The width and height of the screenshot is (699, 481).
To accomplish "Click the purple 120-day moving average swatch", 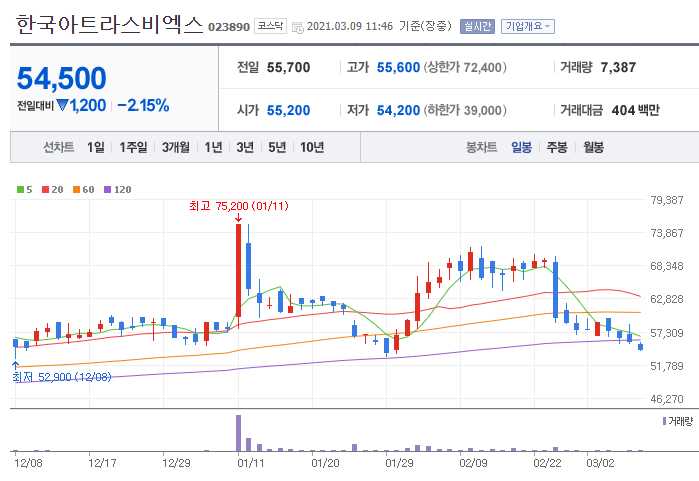I will (107, 189).
